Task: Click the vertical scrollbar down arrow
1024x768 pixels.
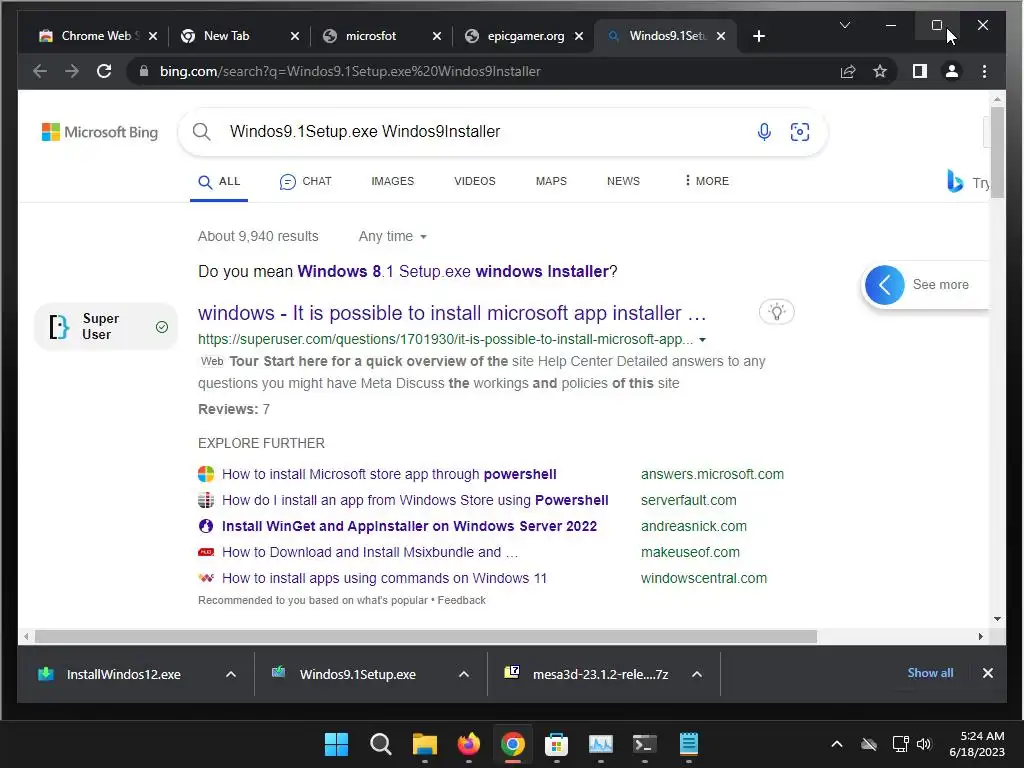Action: click(997, 618)
